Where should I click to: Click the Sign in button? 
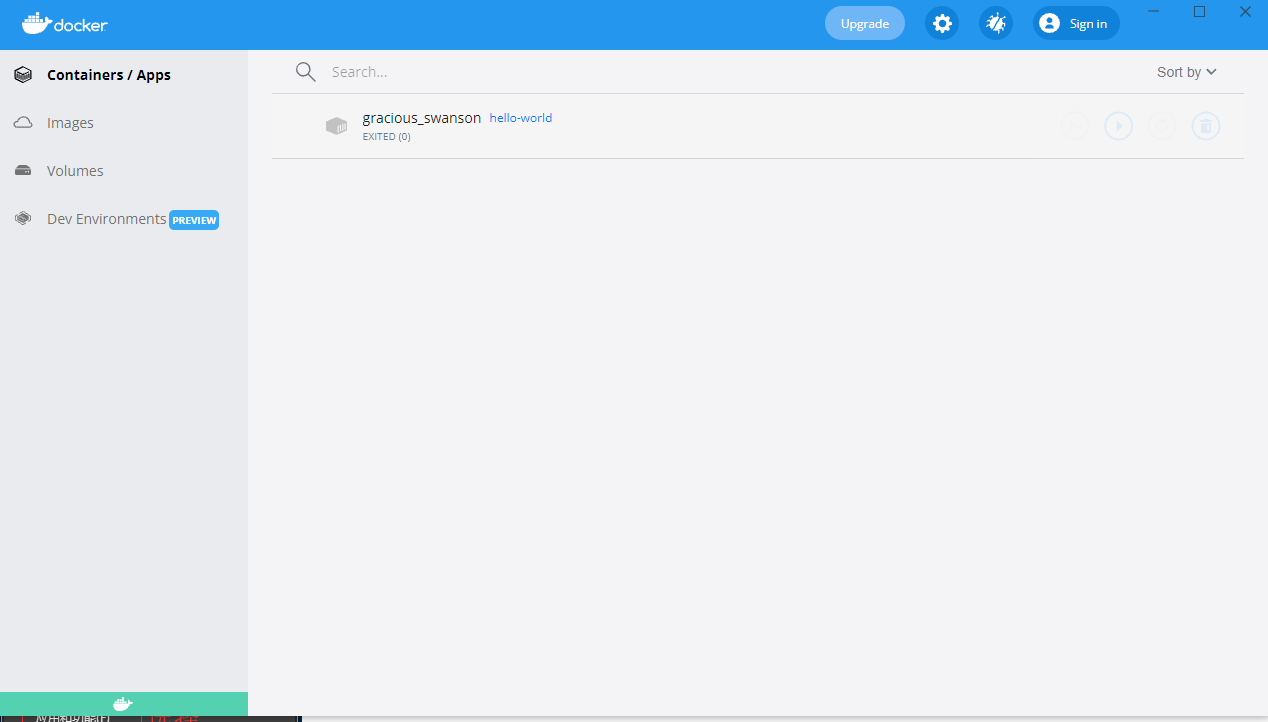(1076, 23)
